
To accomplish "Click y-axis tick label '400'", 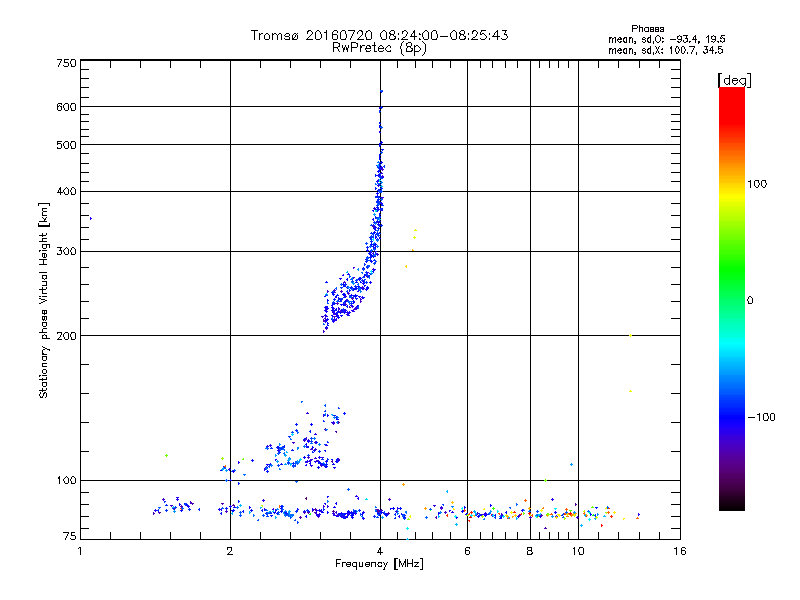I will 66,191.
